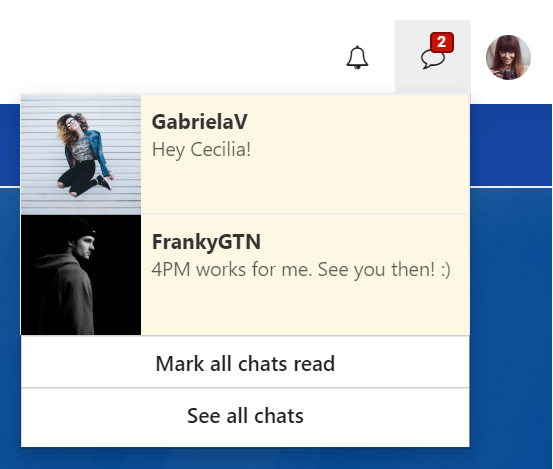Click the blue banner beside the dropdown
The image size is (553, 469).
(x=511, y=145)
